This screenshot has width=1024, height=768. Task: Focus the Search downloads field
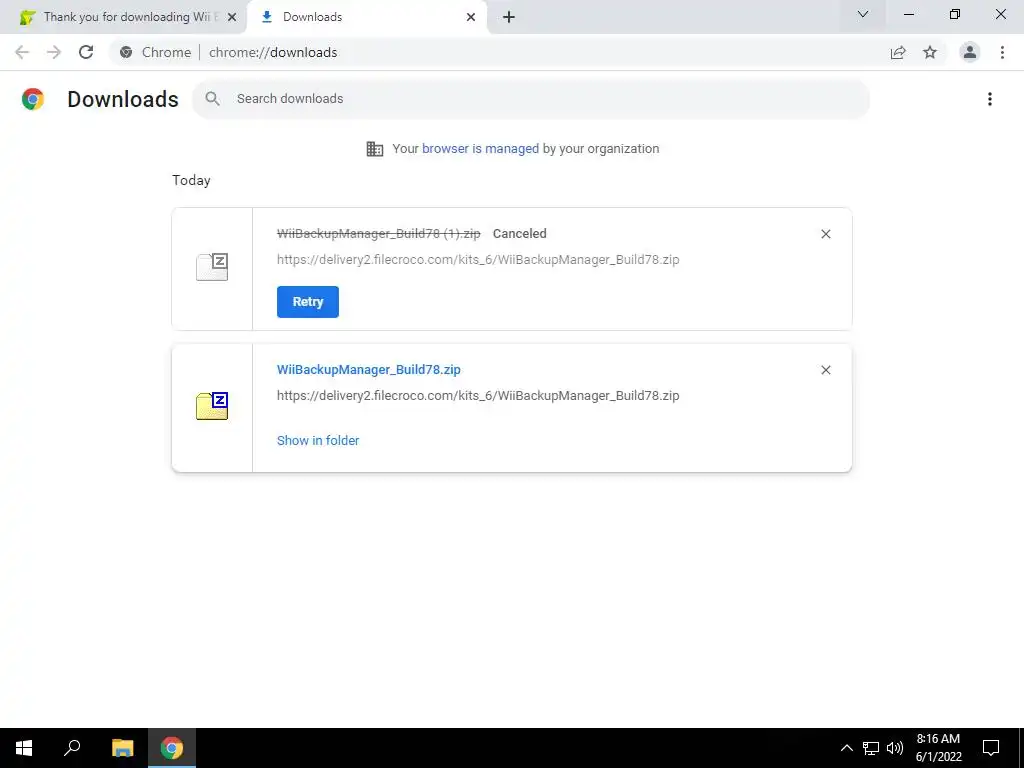[x=531, y=99]
